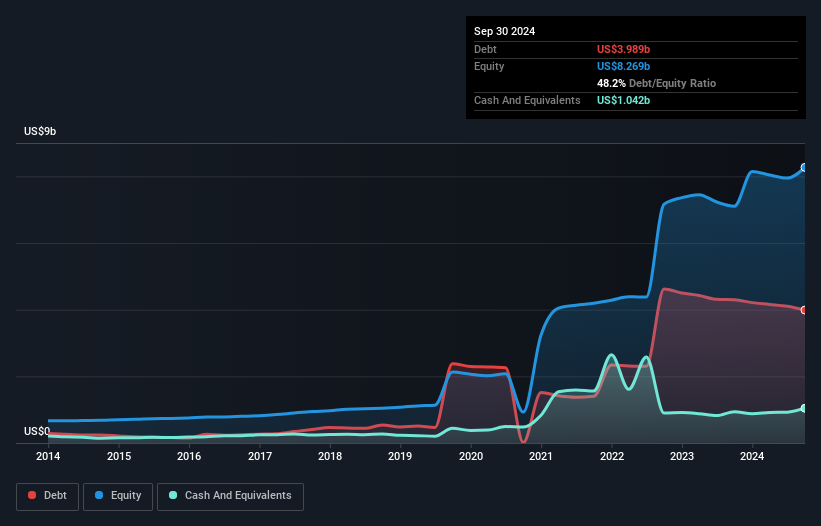
Task: Click the 2022 x-axis label
Action: [612, 456]
